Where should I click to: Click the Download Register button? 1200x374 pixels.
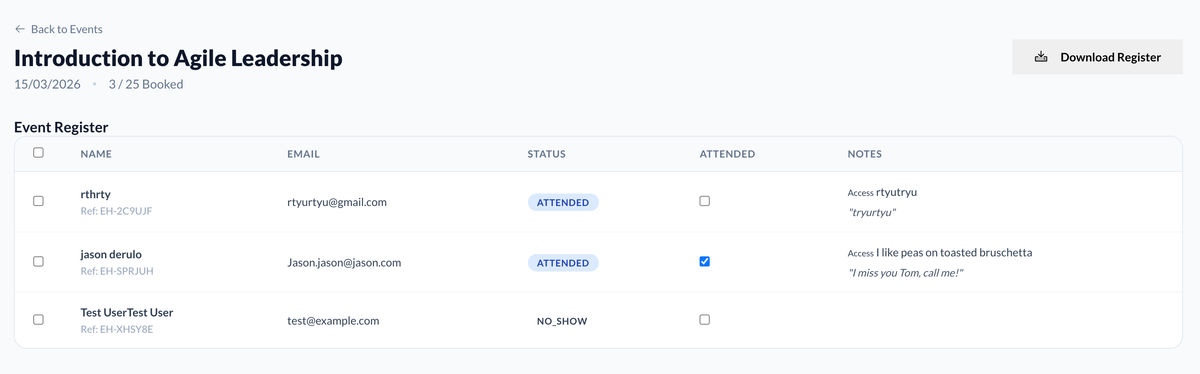coord(1097,57)
